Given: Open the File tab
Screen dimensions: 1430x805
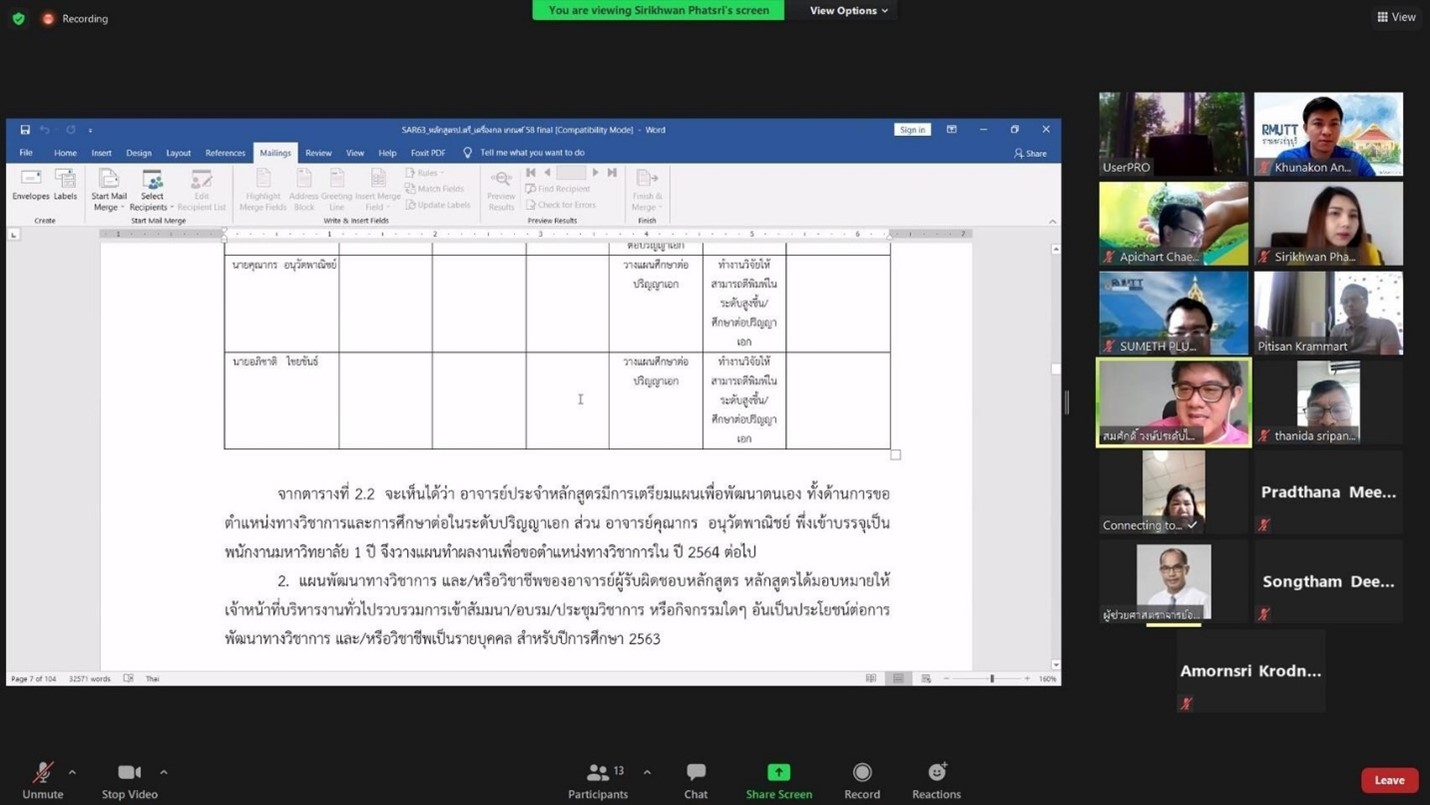Looking at the screenshot, I should point(26,153).
